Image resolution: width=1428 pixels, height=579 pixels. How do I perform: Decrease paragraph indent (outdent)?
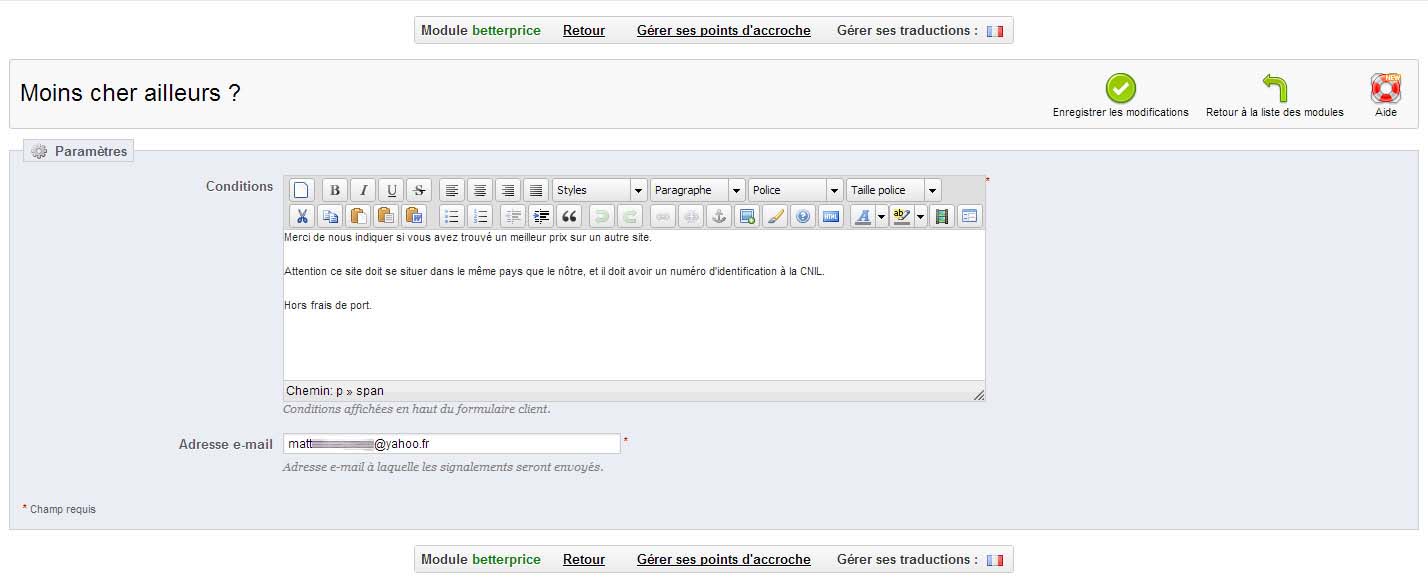[x=513, y=216]
